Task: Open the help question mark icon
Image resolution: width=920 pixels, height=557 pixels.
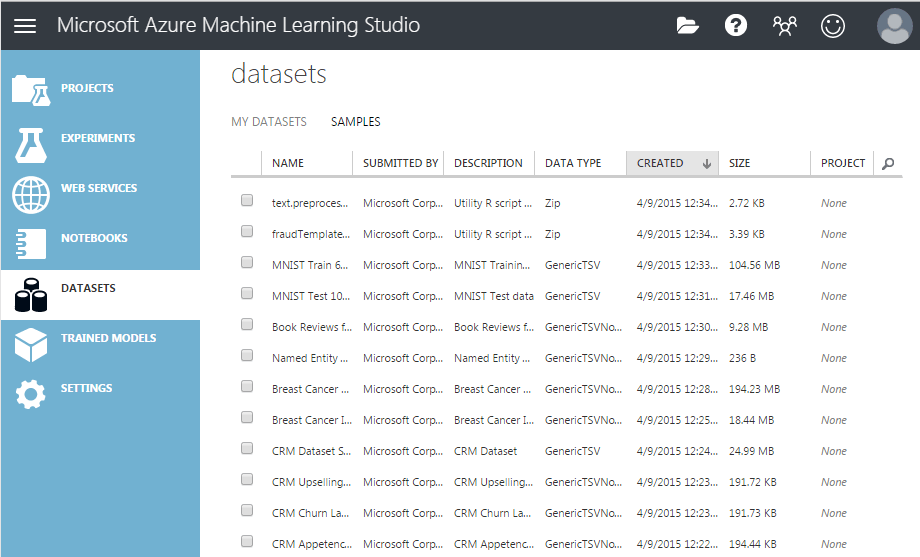Action: point(736,25)
